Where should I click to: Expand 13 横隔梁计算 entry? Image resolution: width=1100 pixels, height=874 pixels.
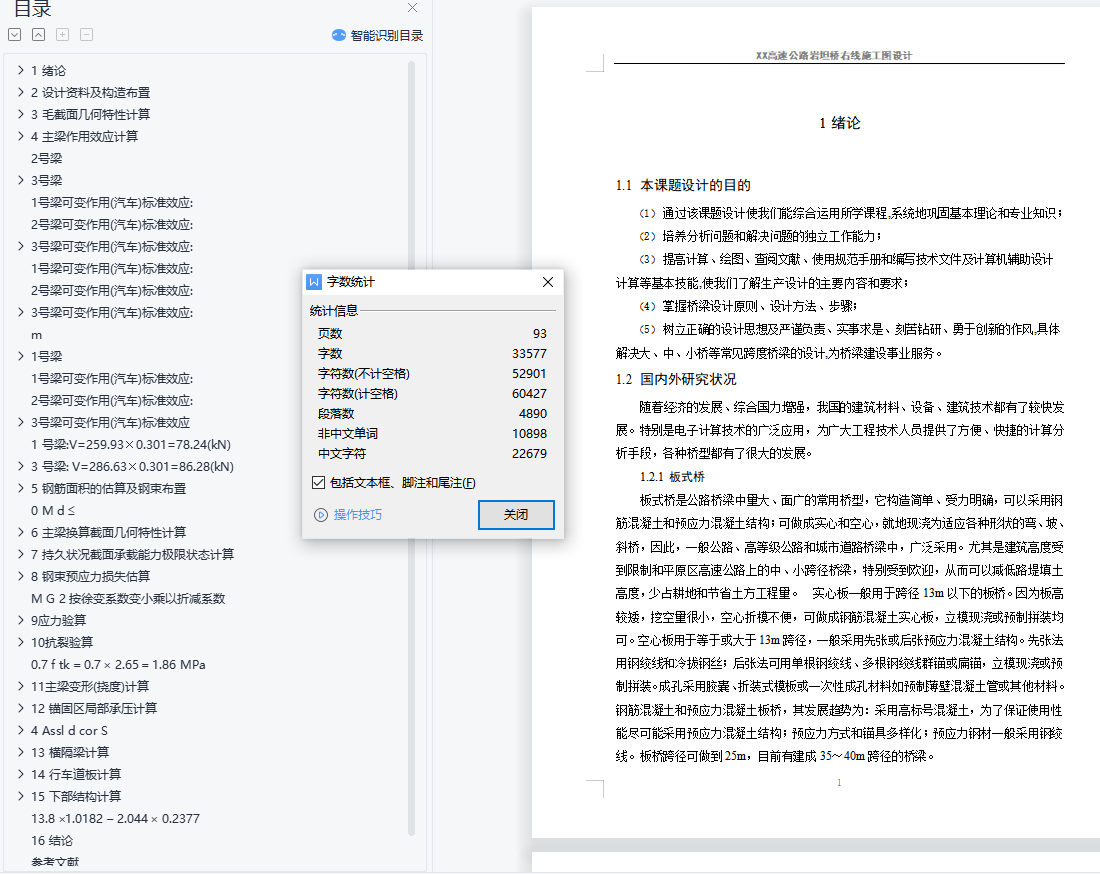(x=21, y=752)
